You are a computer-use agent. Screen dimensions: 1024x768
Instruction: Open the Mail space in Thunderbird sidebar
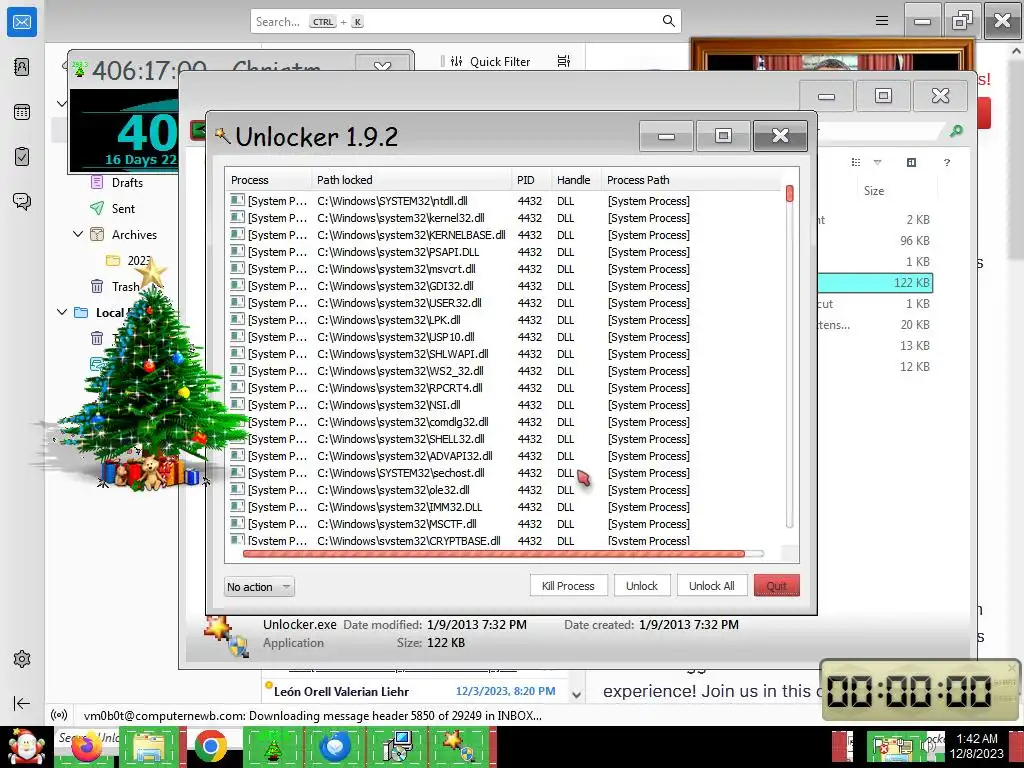click(22, 22)
